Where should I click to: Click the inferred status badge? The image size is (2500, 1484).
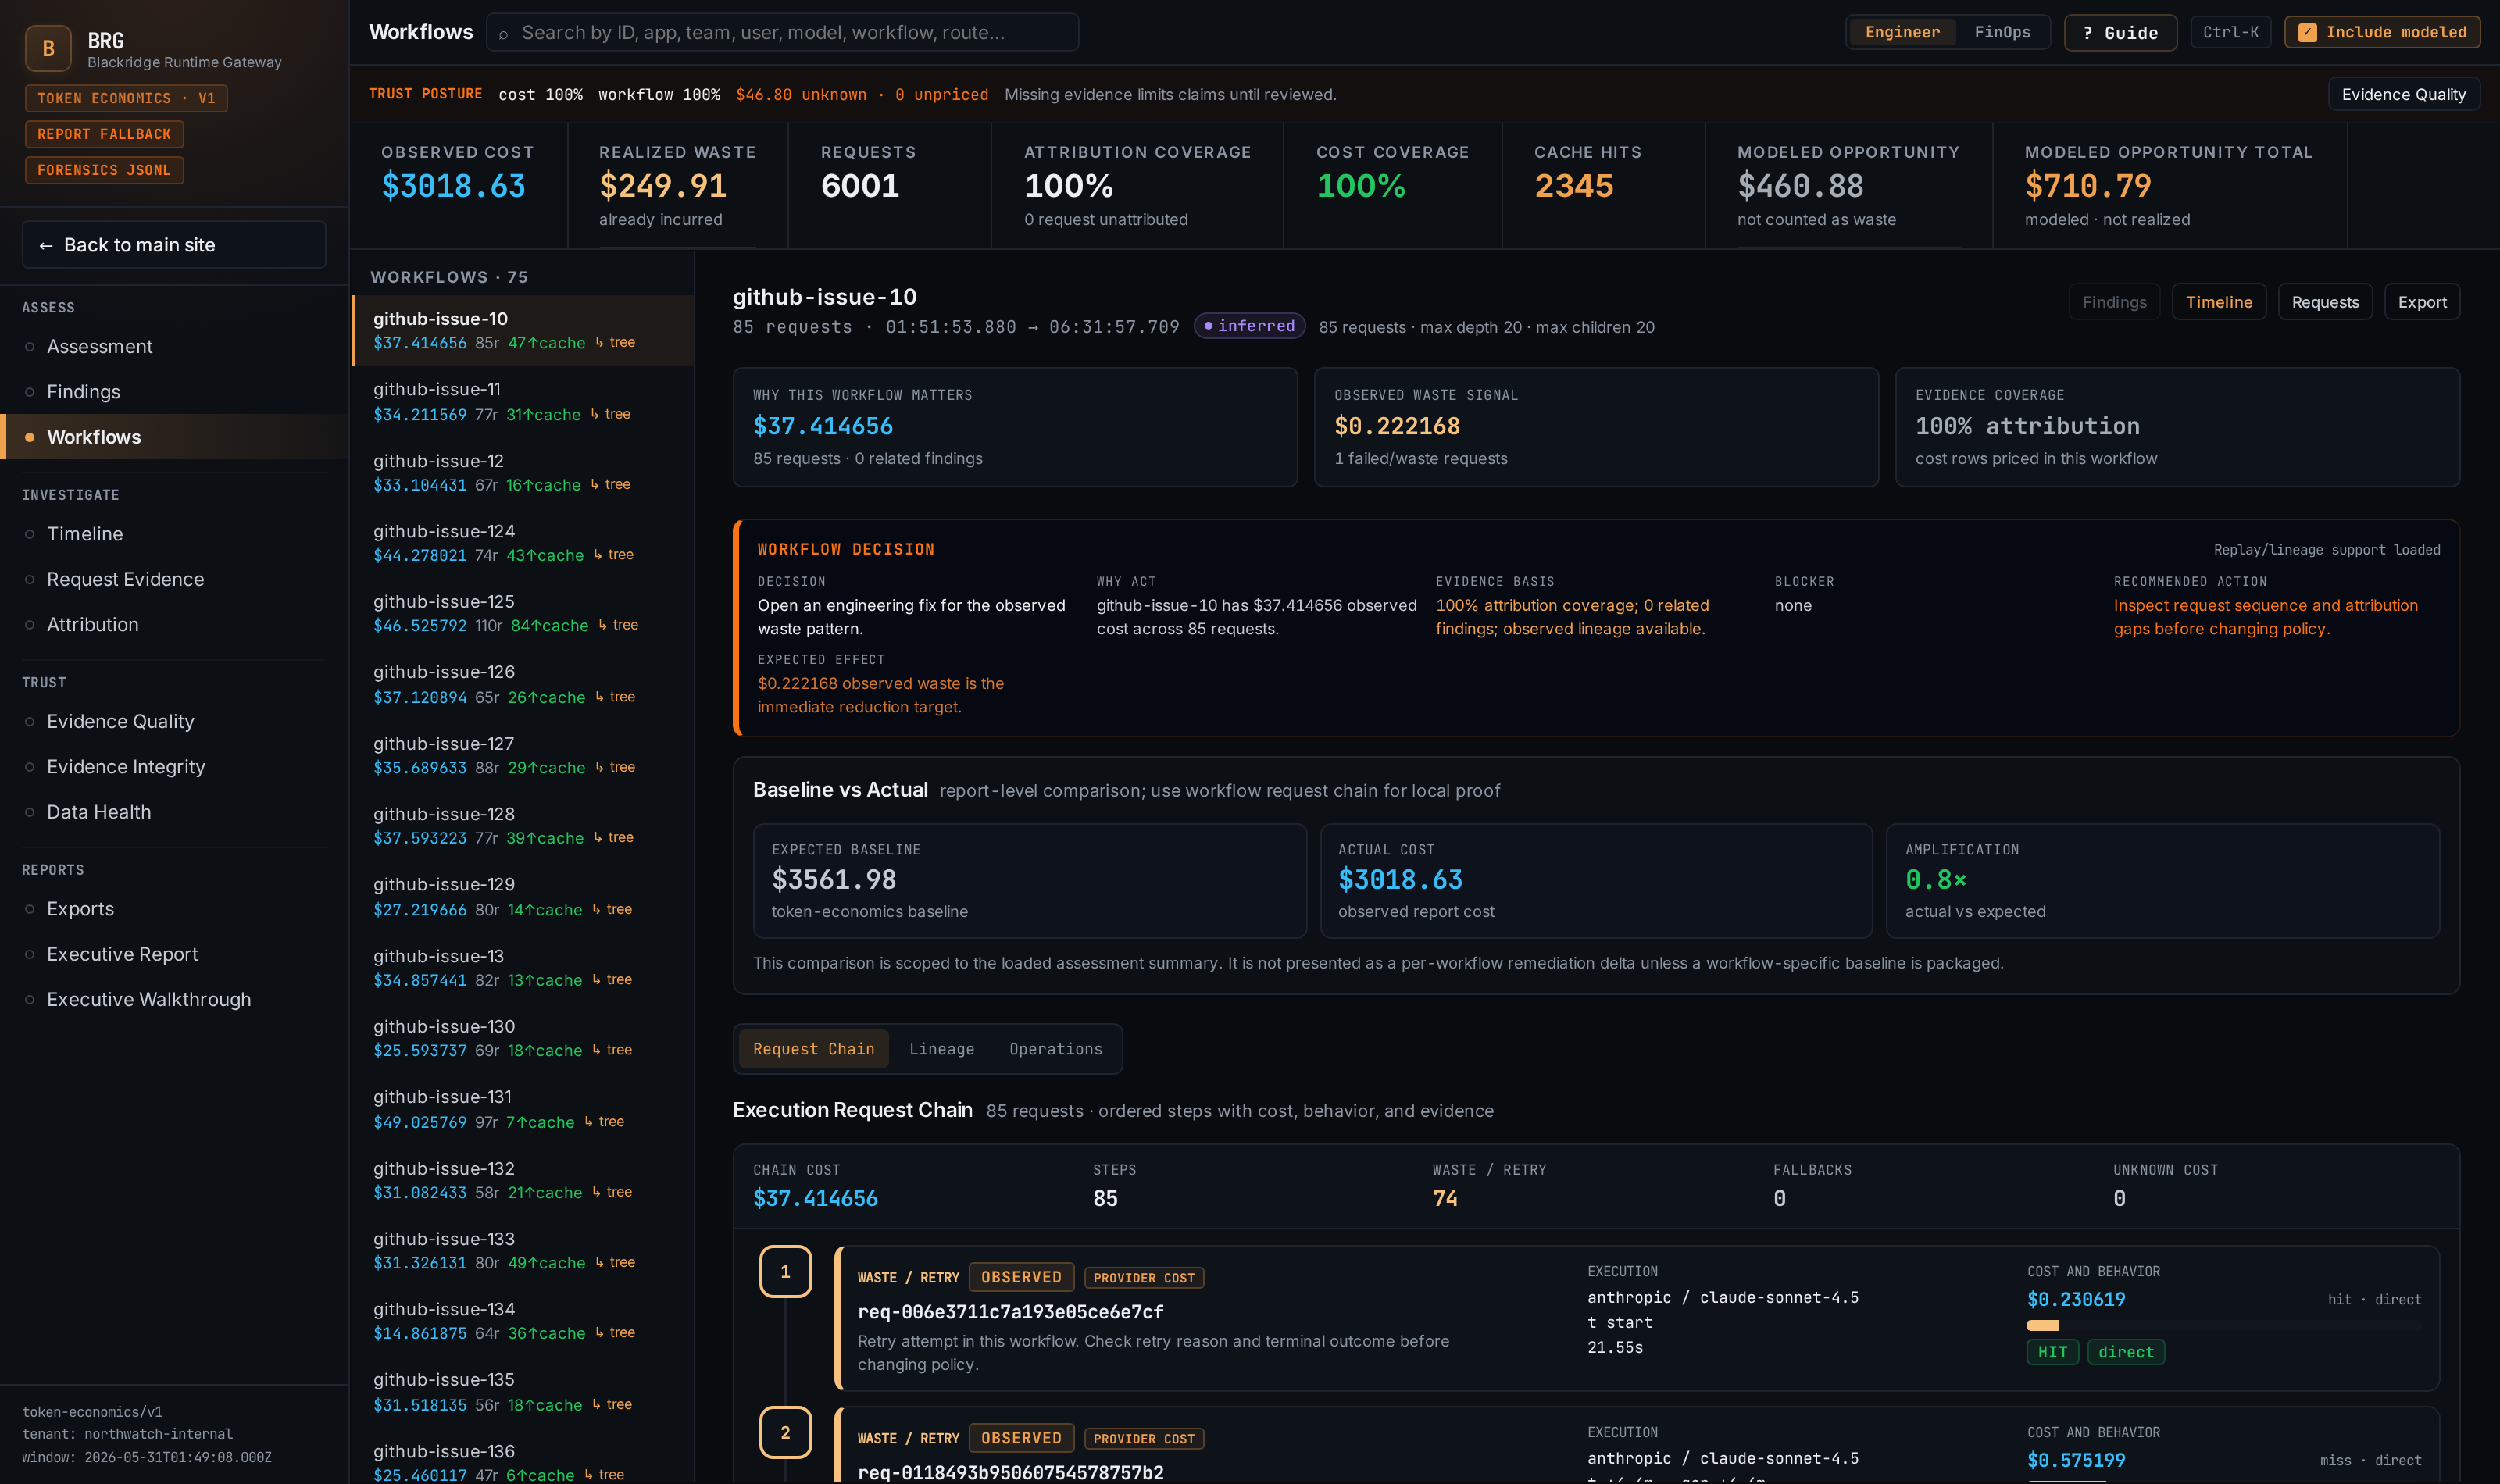(x=1249, y=326)
